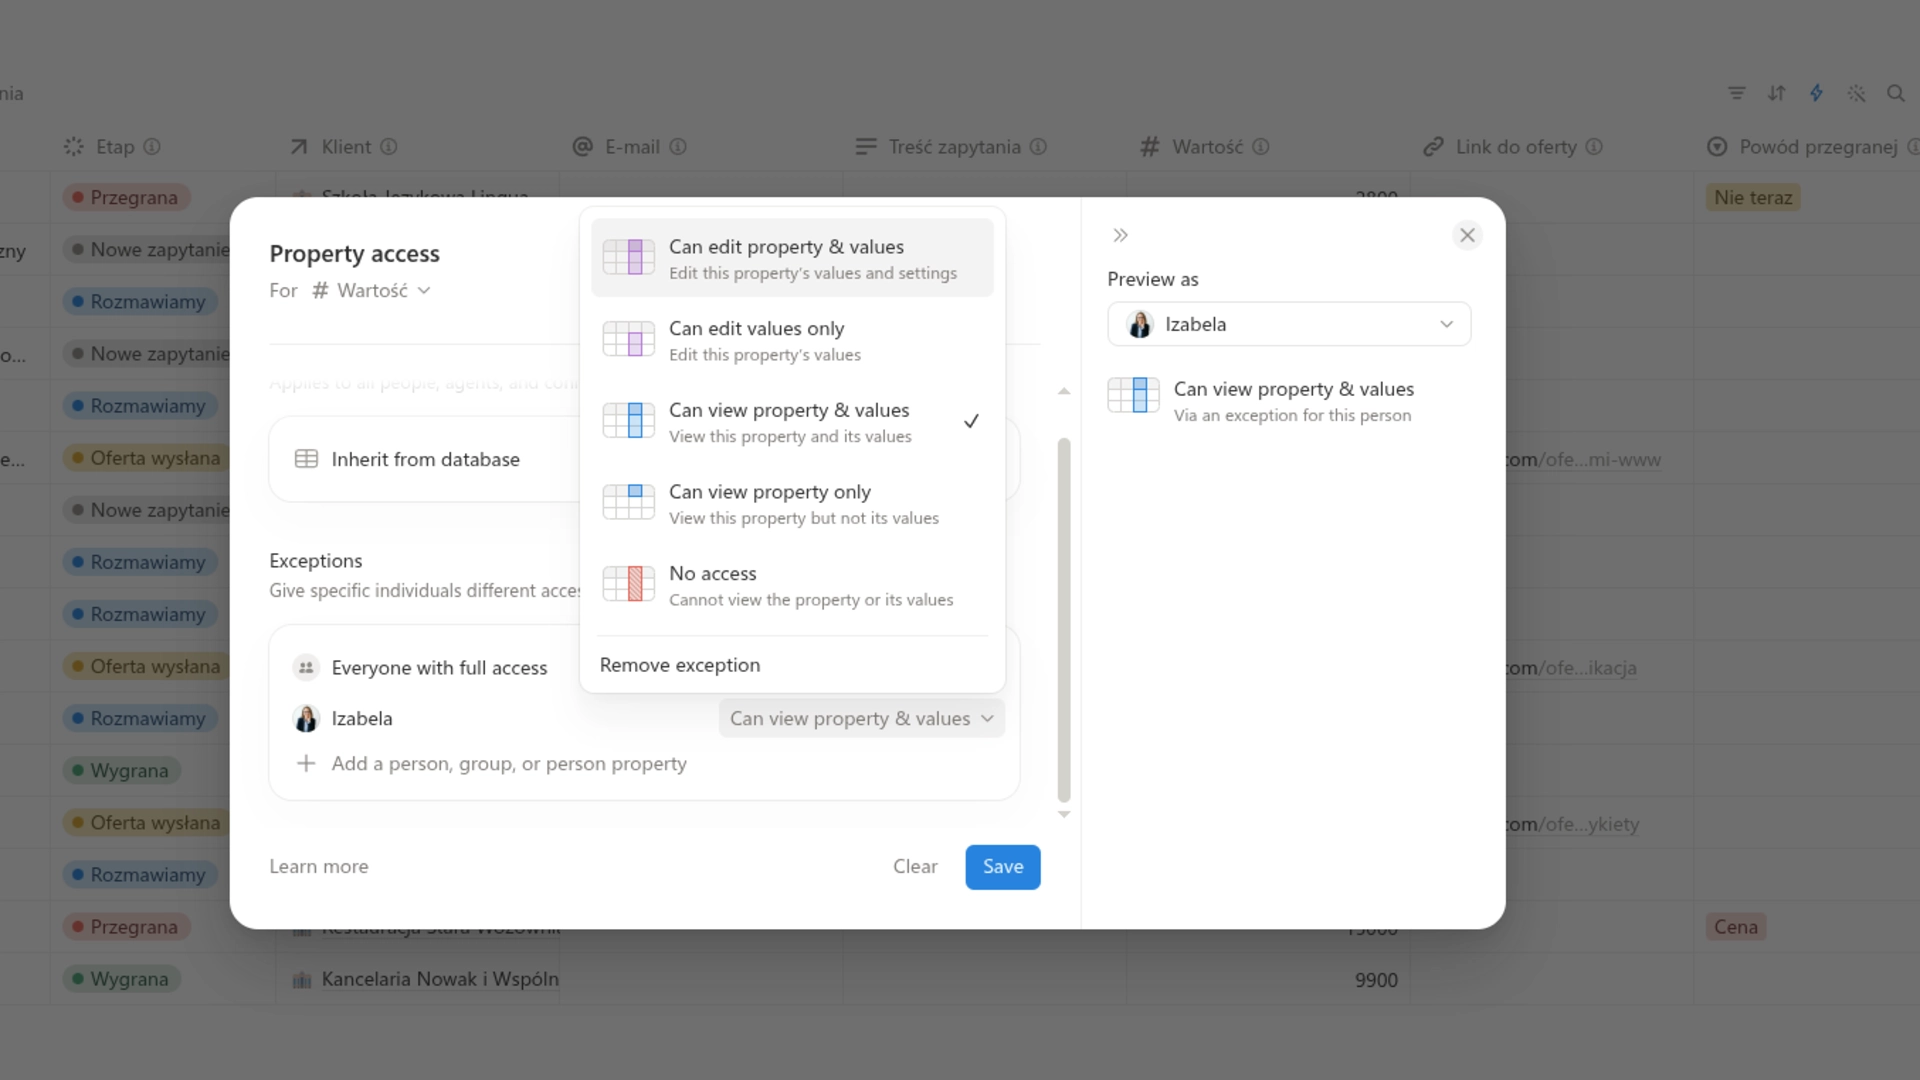Click the AI sparkle icon in toolbar
The image size is (1920, 1080).
click(x=1856, y=93)
